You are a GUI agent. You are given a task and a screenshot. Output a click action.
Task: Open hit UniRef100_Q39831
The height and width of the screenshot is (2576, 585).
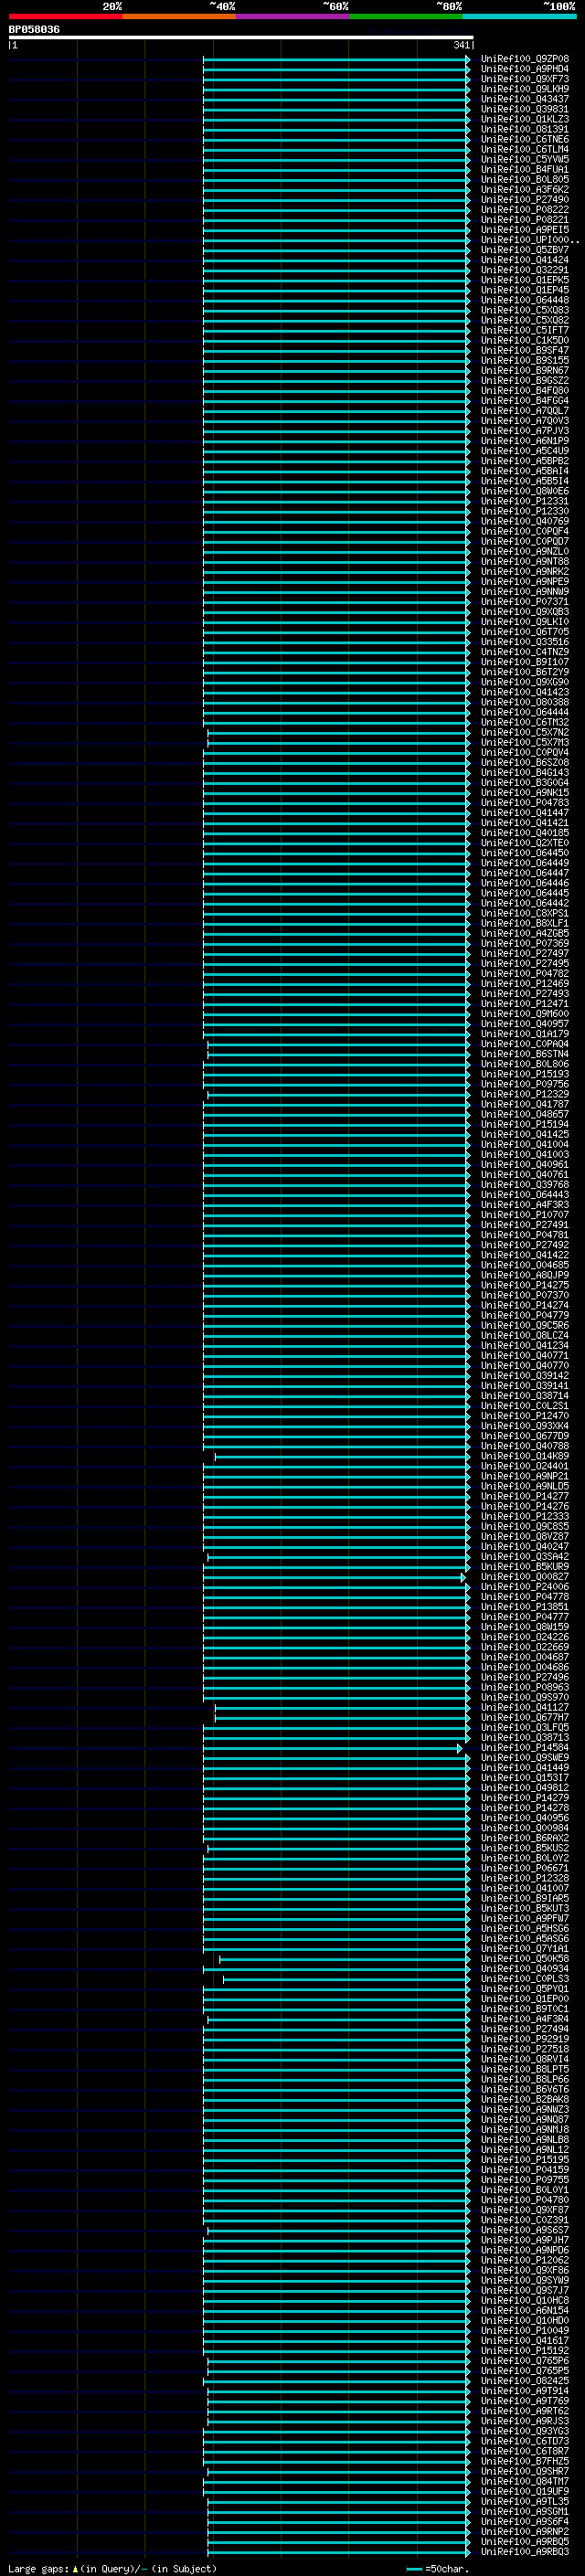click(x=524, y=109)
